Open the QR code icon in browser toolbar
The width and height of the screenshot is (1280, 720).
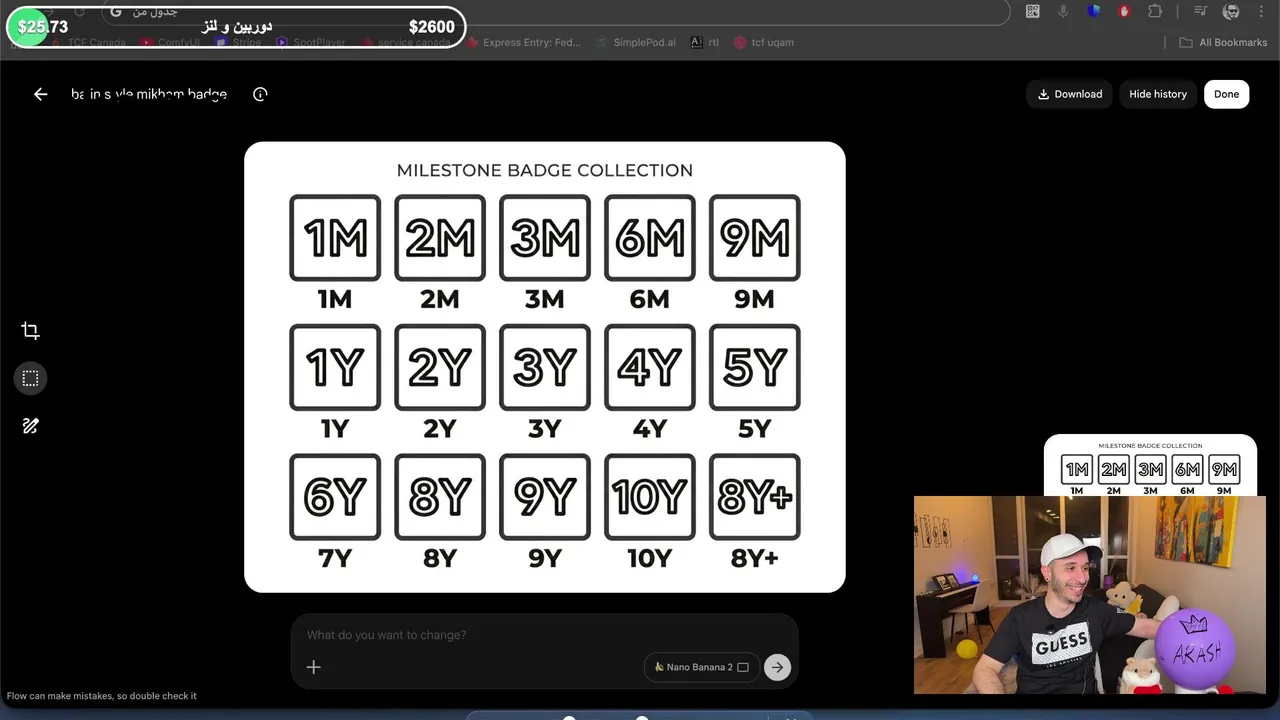pos(1033,11)
